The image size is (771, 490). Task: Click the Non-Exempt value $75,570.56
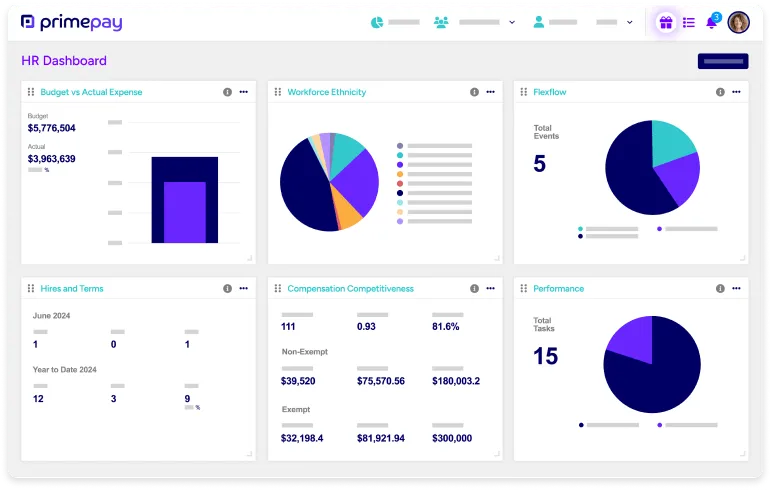tap(381, 381)
